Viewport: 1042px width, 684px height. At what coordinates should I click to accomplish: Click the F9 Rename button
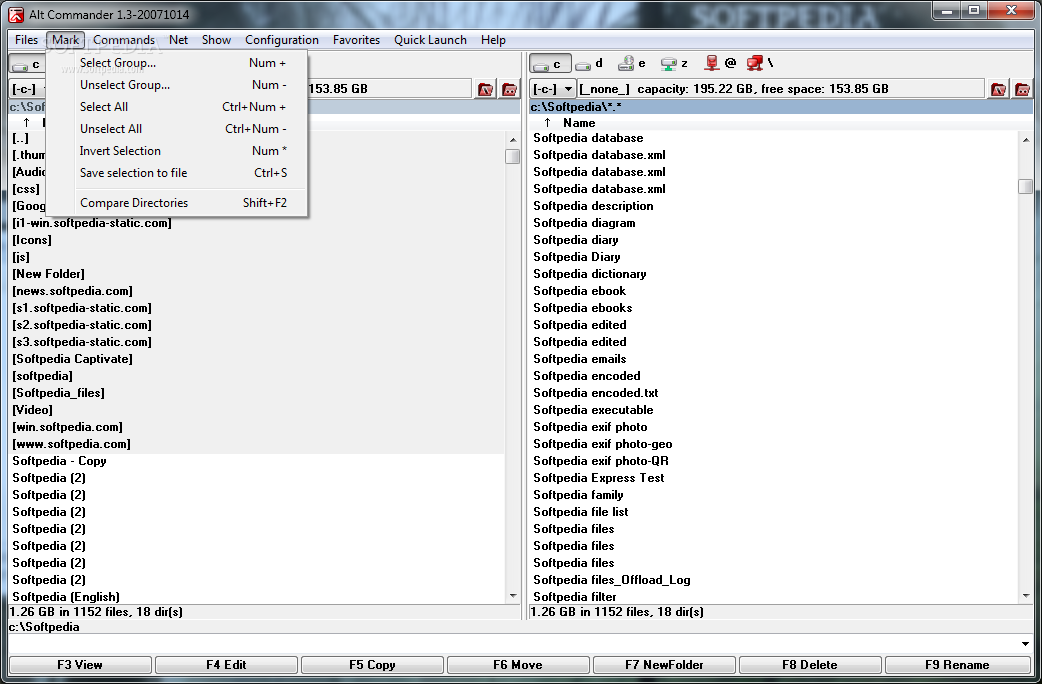pos(958,665)
